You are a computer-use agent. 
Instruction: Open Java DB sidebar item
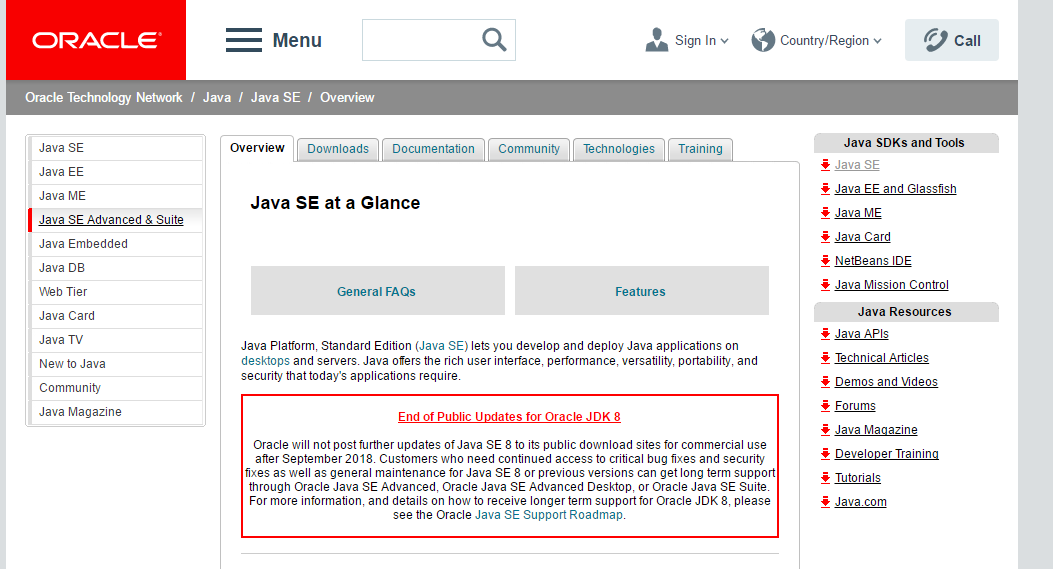click(x=116, y=268)
